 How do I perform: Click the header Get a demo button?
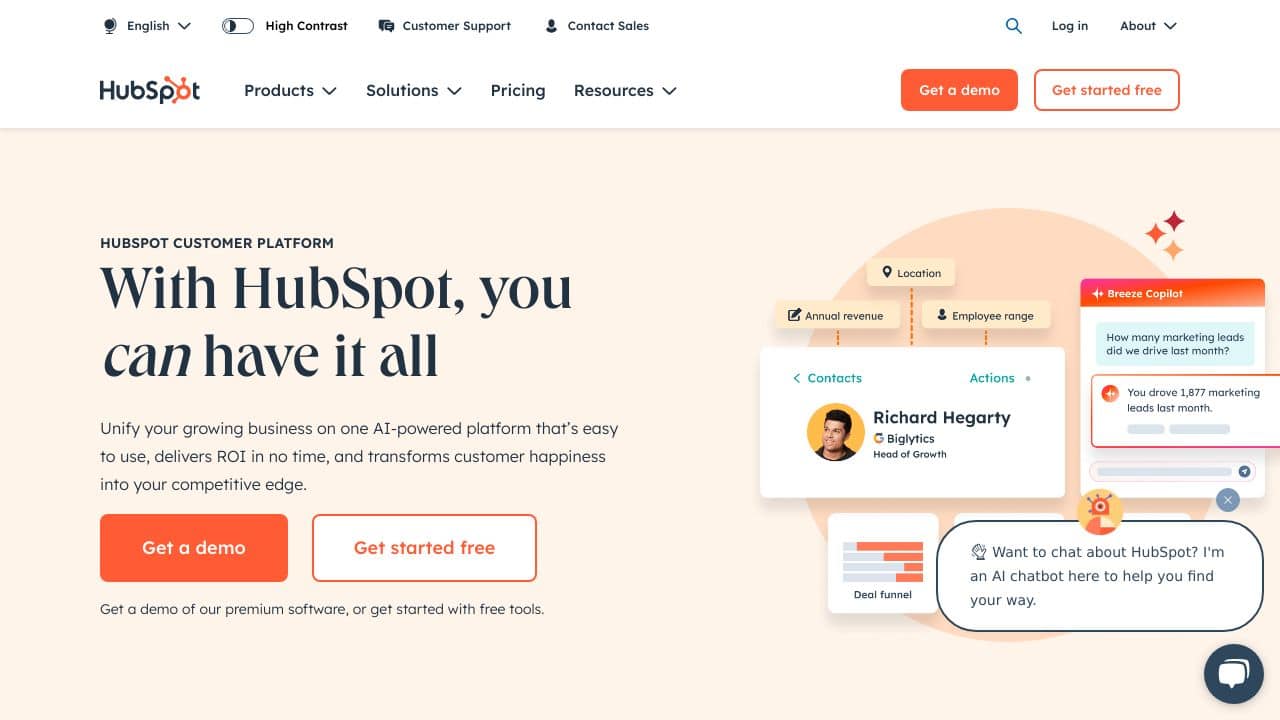(x=959, y=90)
